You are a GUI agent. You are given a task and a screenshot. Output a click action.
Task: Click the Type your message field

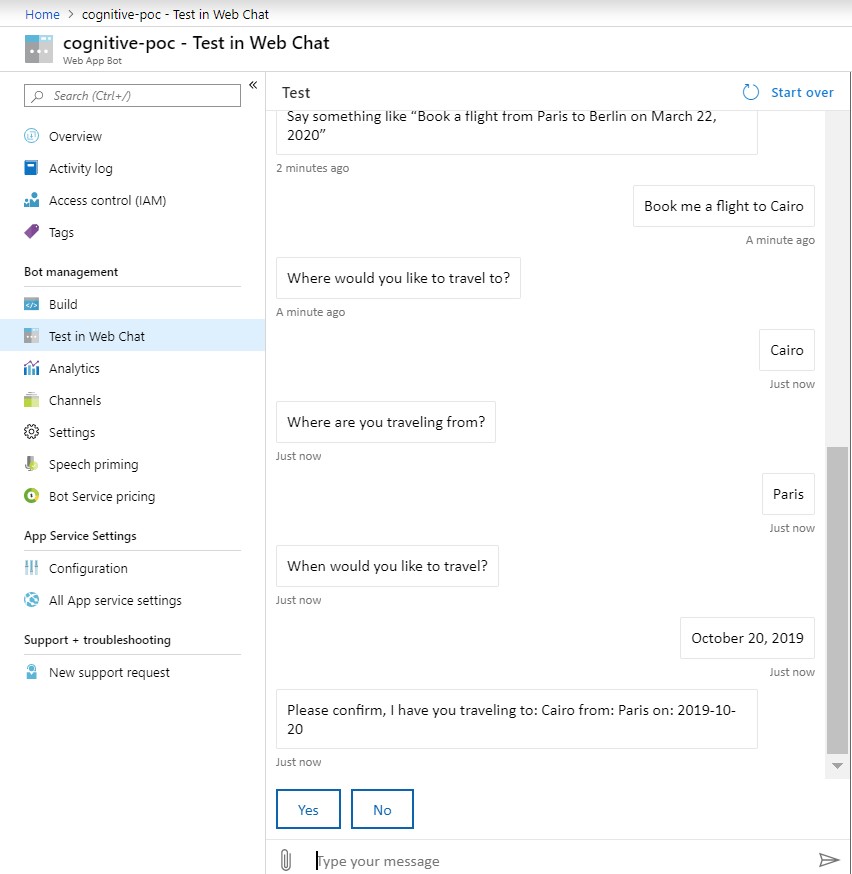[x=560, y=861]
